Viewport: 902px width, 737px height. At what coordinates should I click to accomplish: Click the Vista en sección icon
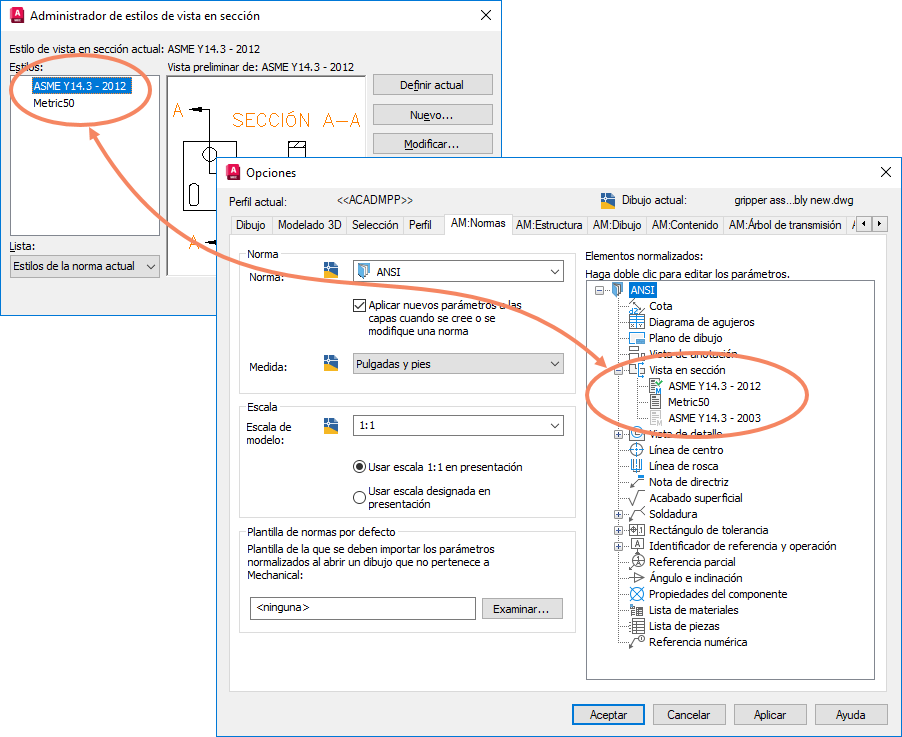[636, 370]
